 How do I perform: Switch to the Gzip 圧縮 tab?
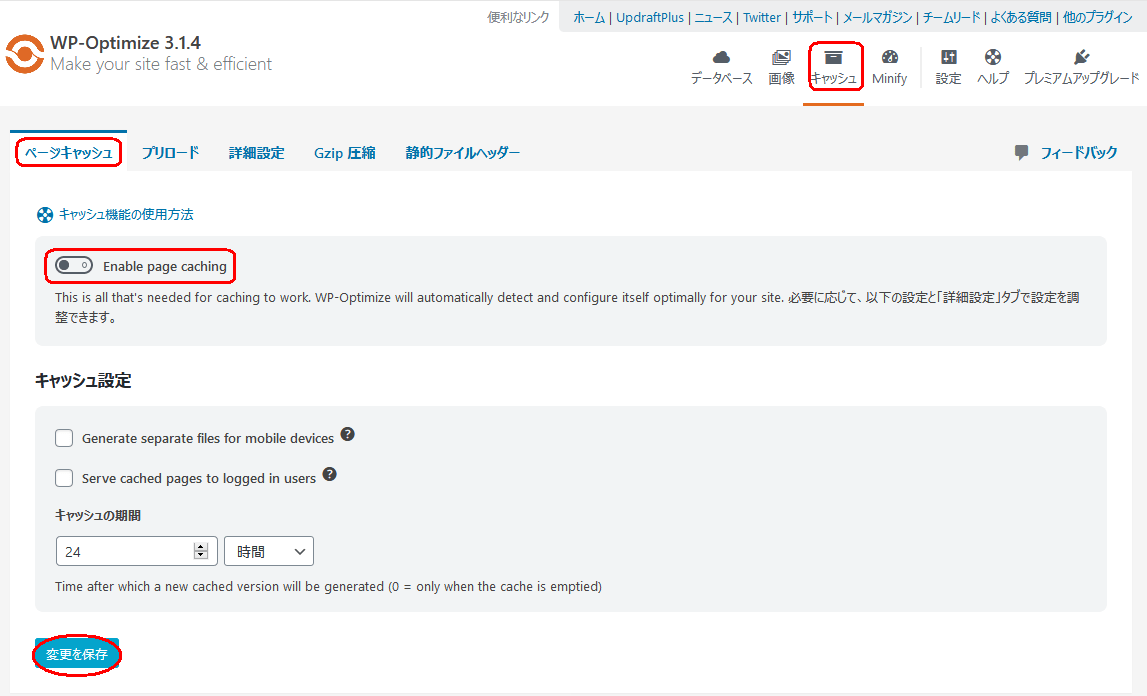[345, 152]
